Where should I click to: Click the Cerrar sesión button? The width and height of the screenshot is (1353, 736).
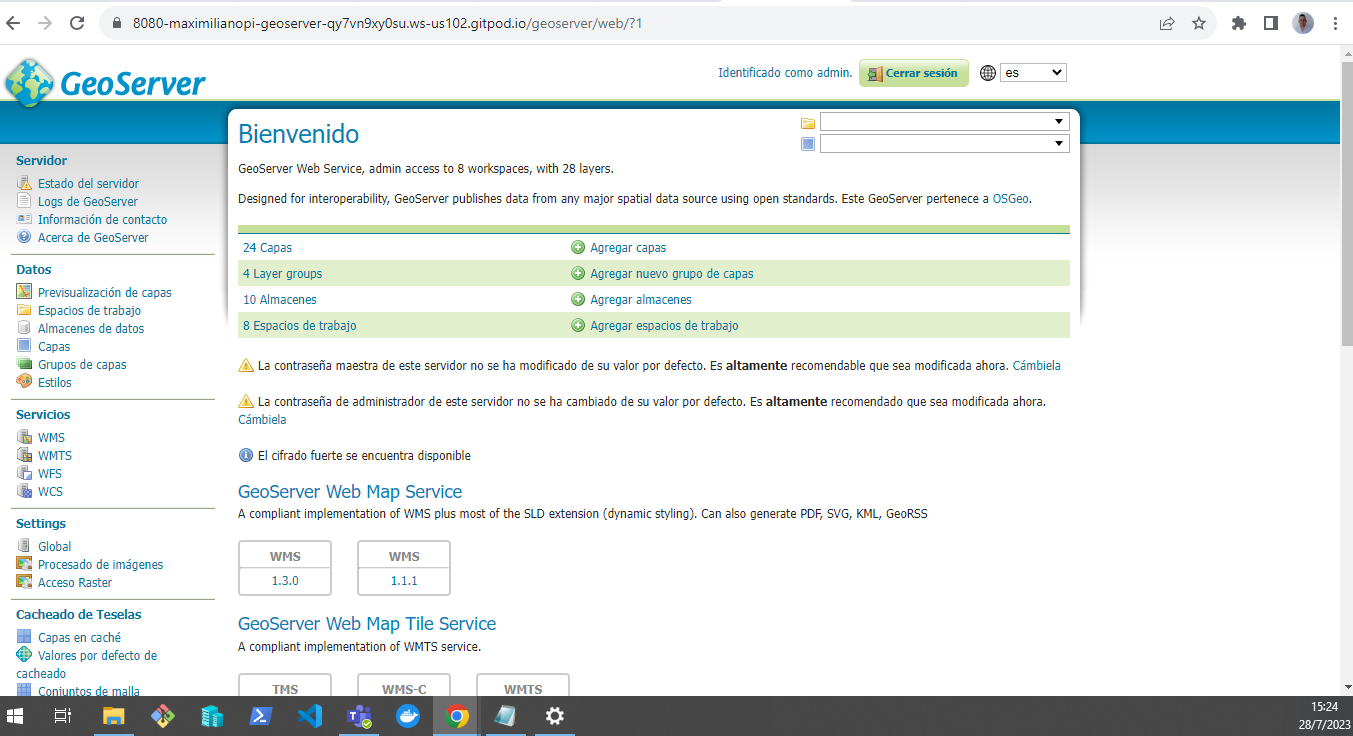[914, 73]
